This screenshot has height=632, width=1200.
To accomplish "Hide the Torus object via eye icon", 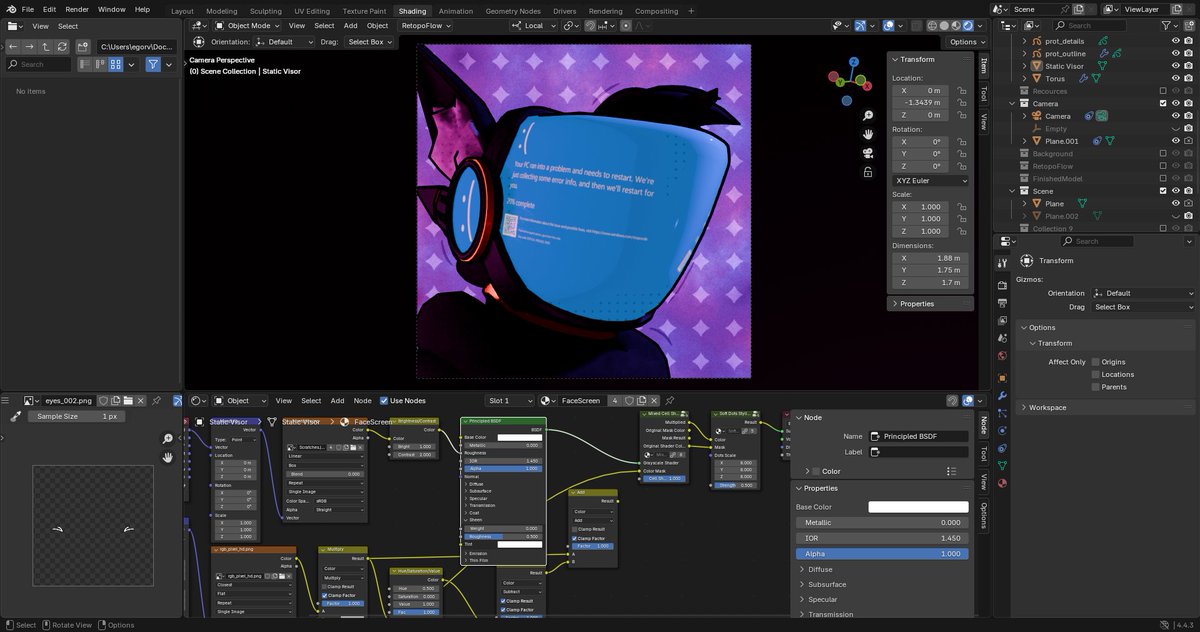I will tap(1175, 78).
